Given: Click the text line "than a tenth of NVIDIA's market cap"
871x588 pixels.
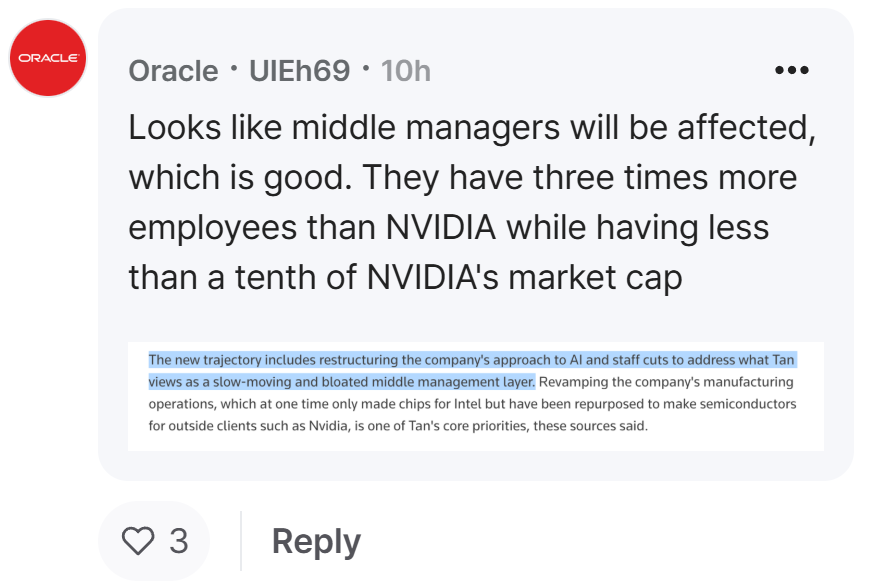Looking at the screenshot, I should pyautogui.click(x=406, y=277).
